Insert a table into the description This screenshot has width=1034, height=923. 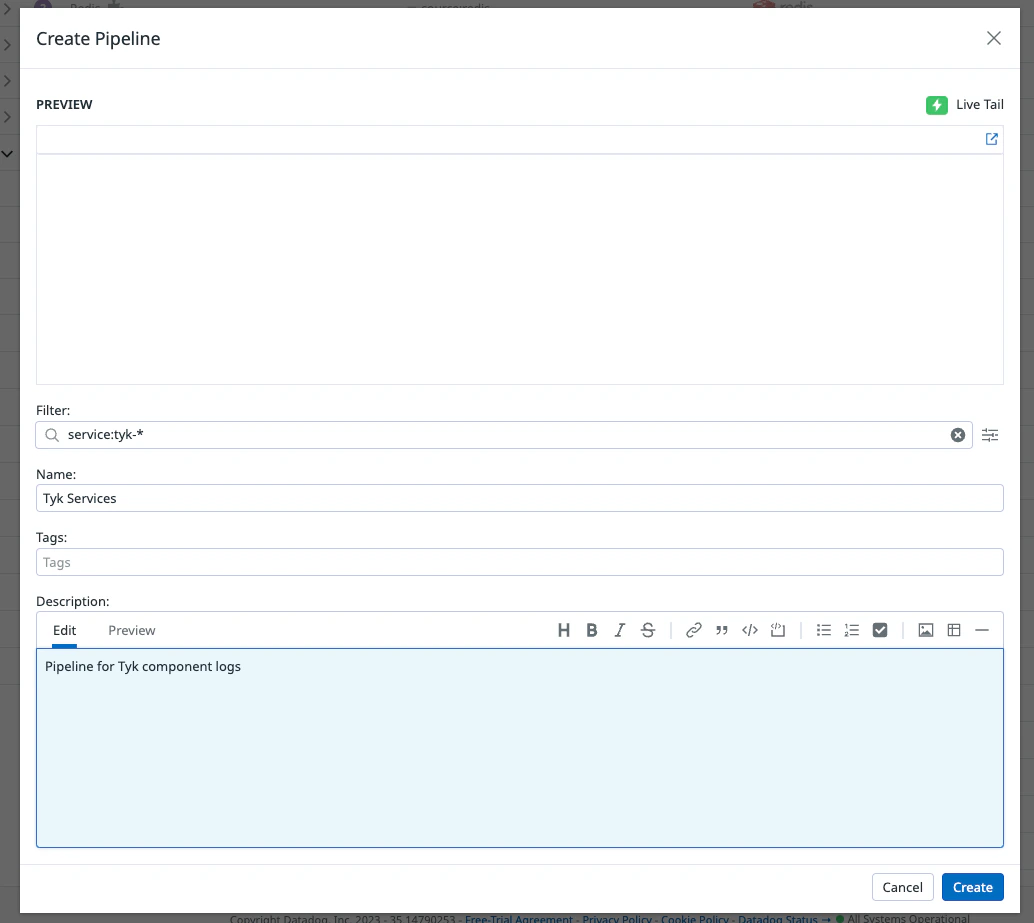953,630
